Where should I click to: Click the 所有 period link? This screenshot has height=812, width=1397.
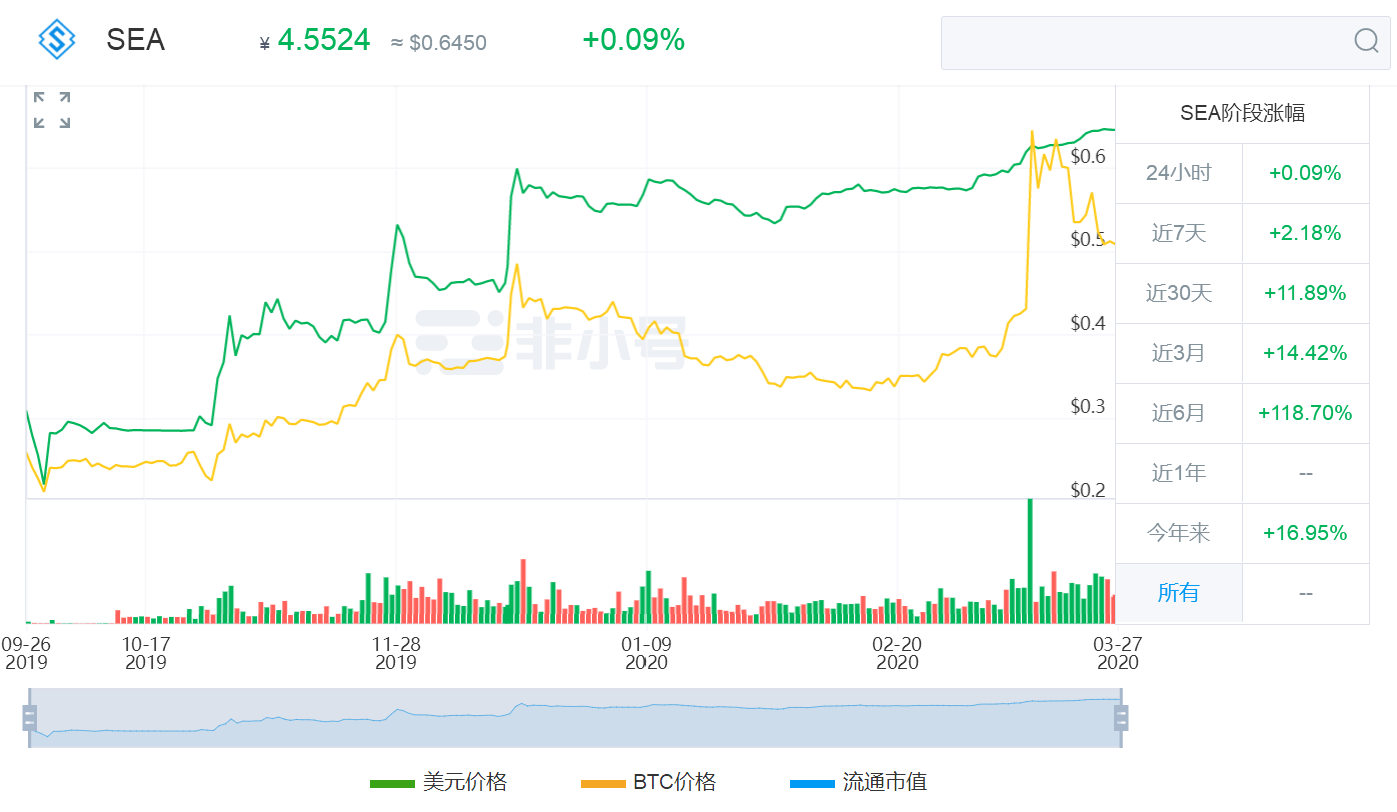pyautogui.click(x=1178, y=593)
